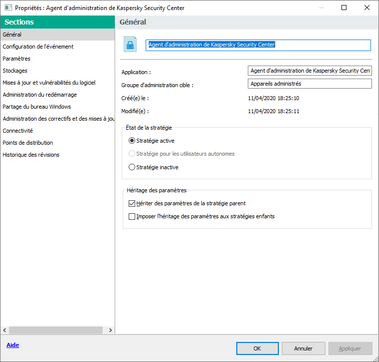This screenshot has width=379, height=362.
Task: Select the Stratégie active radio button
Action: tap(132, 141)
